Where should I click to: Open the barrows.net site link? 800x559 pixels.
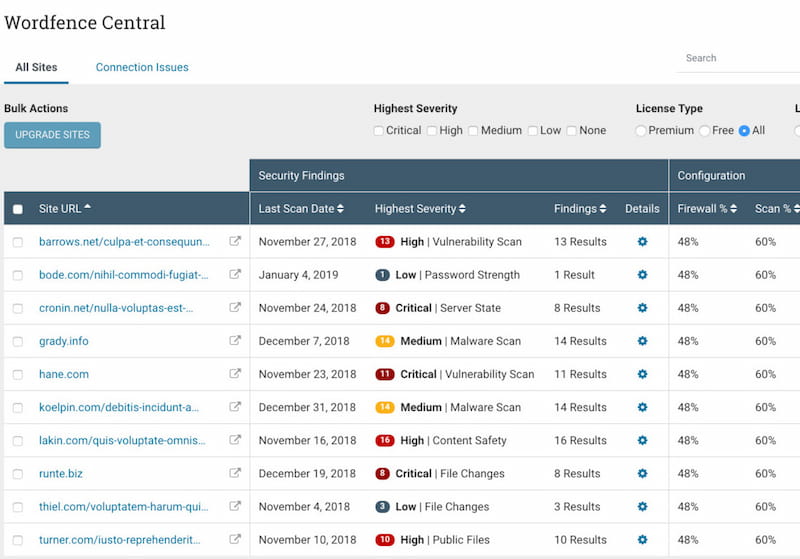124,242
